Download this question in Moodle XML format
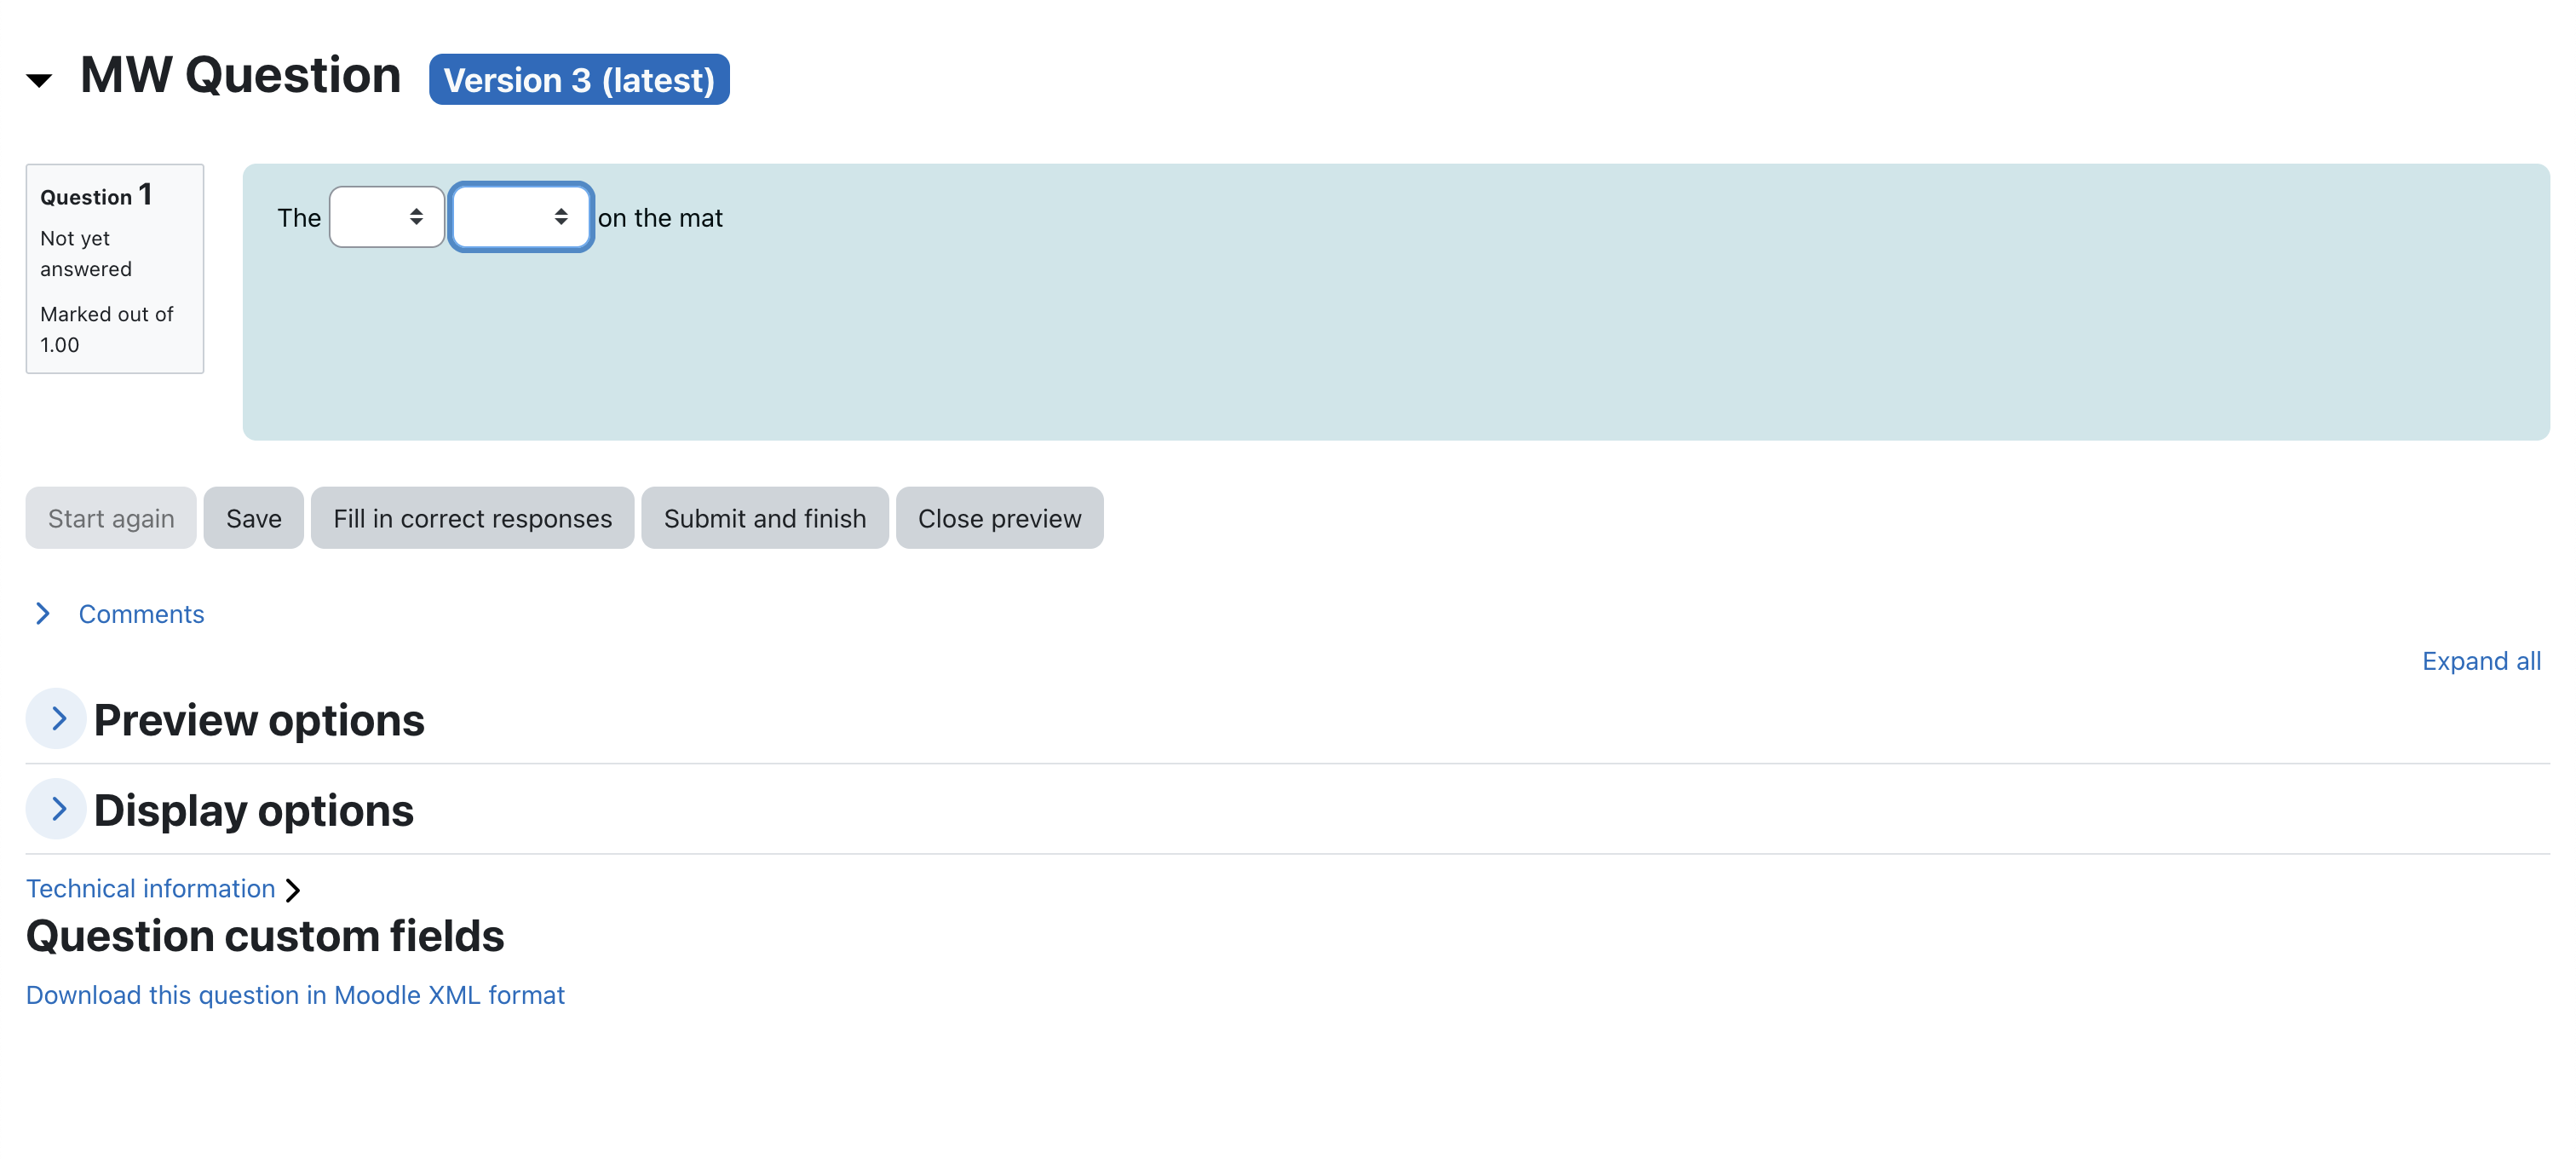The height and width of the screenshot is (1159, 2576). (296, 995)
